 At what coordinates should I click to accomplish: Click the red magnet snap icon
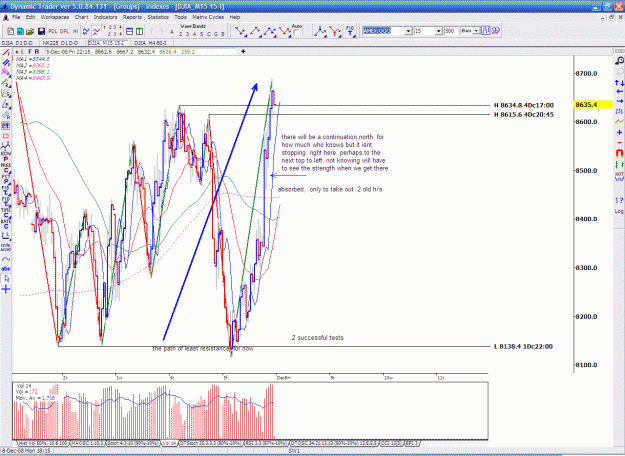pos(619,153)
